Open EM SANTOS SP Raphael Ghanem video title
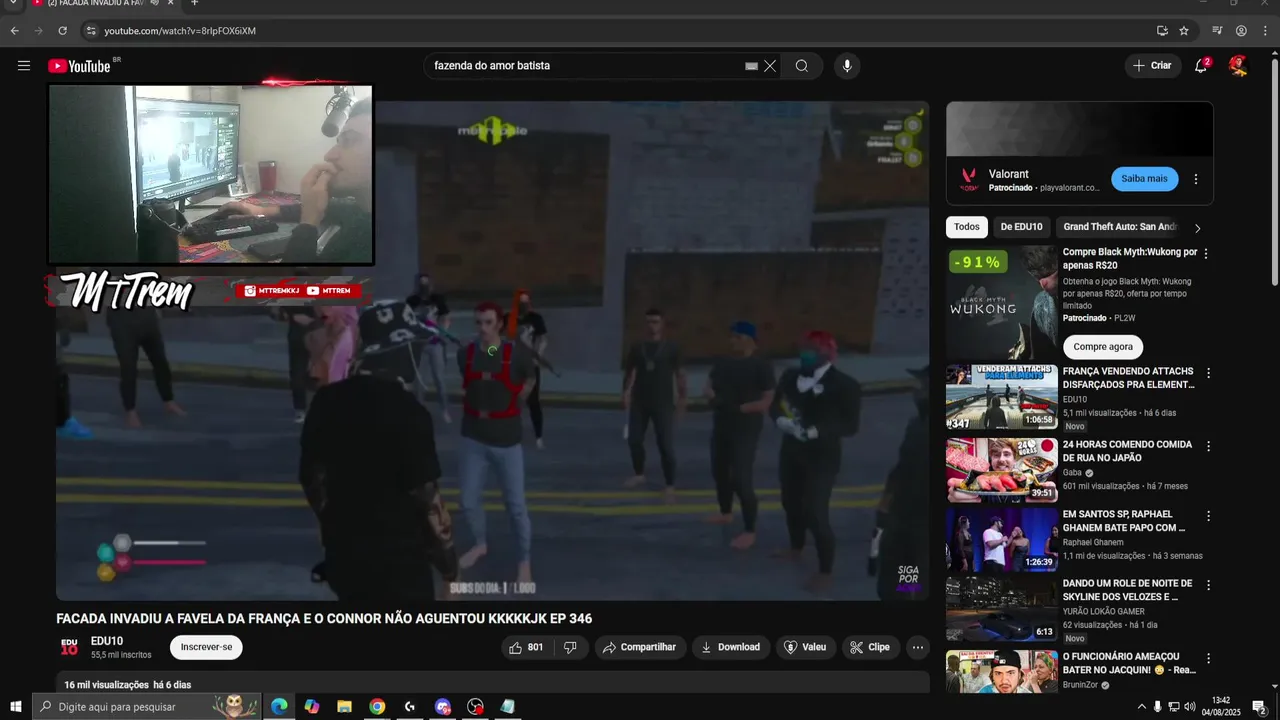1280x720 pixels. click(x=1124, y=521)
